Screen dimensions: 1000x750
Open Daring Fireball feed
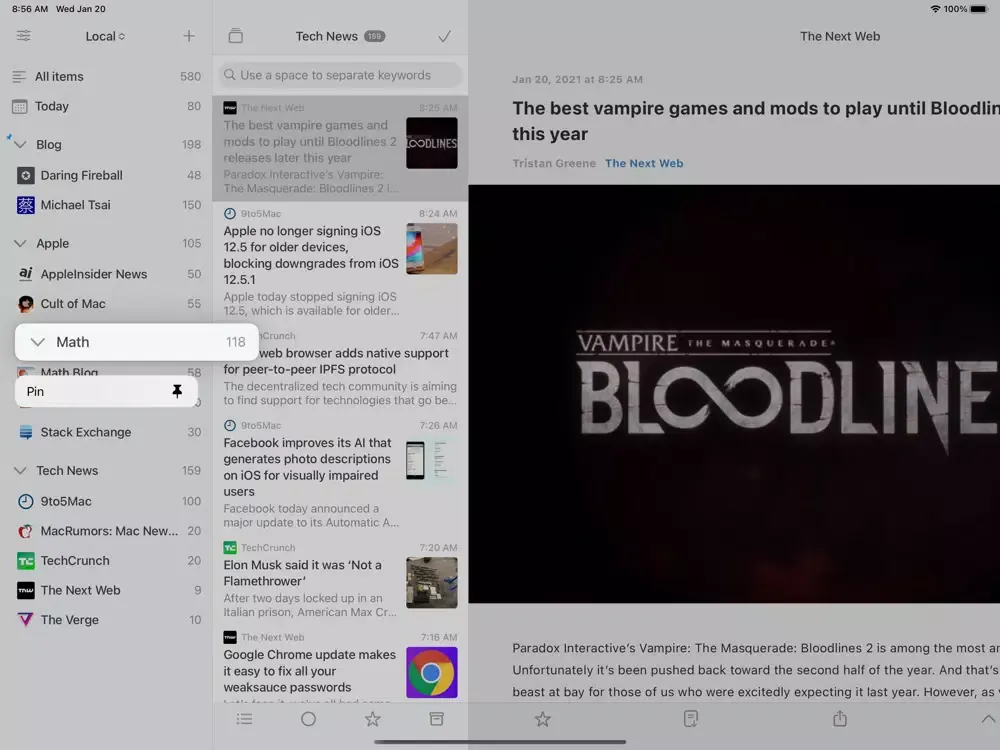coord(107,175)
